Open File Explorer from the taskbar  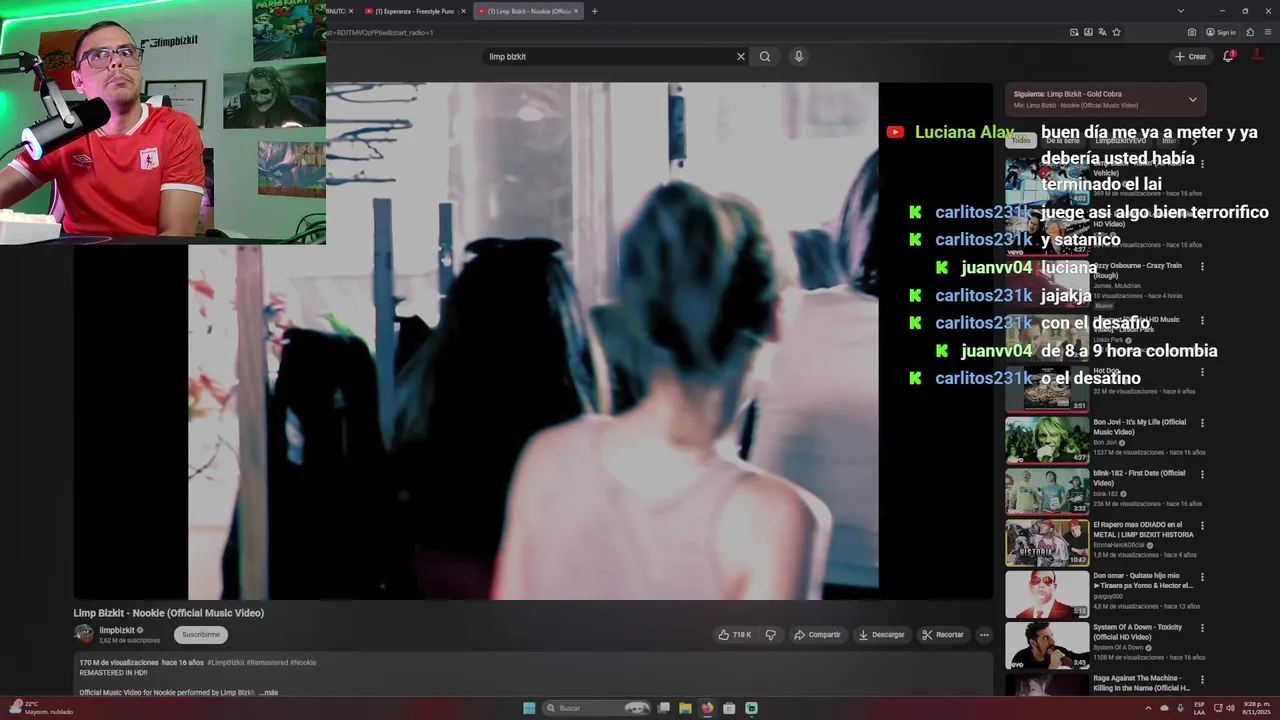[685, 708]
